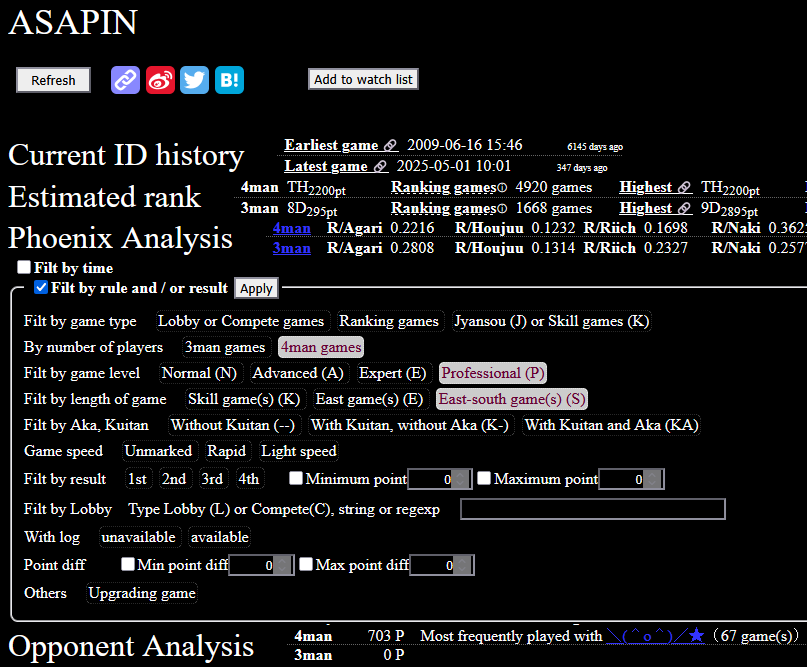Filter results by 3rd place
Screen dimensions: 807x667
click(212, 479)
